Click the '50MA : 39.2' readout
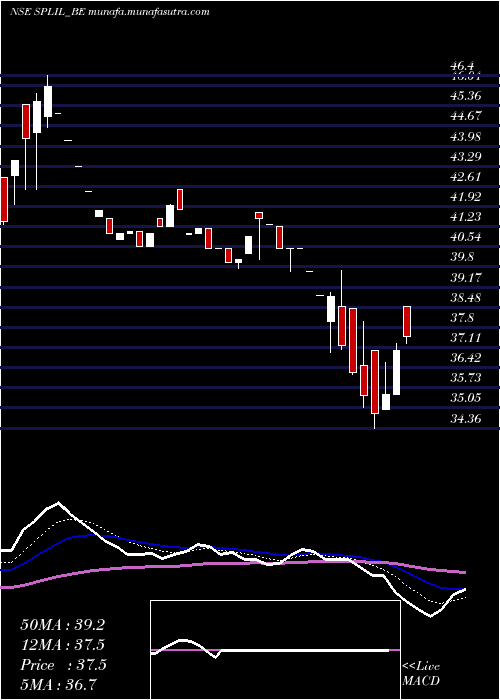The height and width of the screenshot is (700, 500). (62, 625)
